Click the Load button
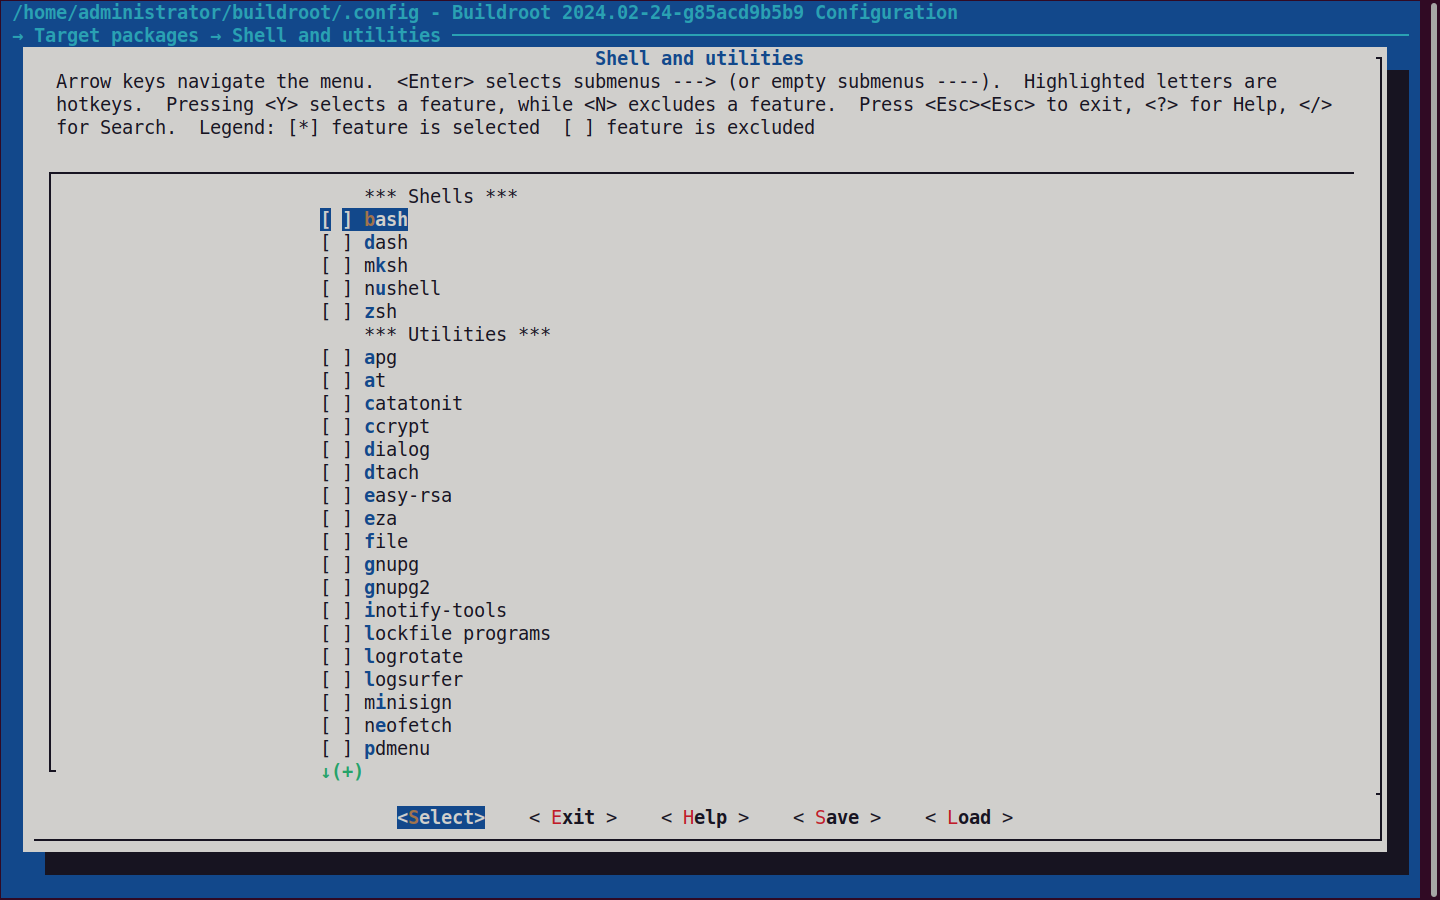 tap(969, 818)
